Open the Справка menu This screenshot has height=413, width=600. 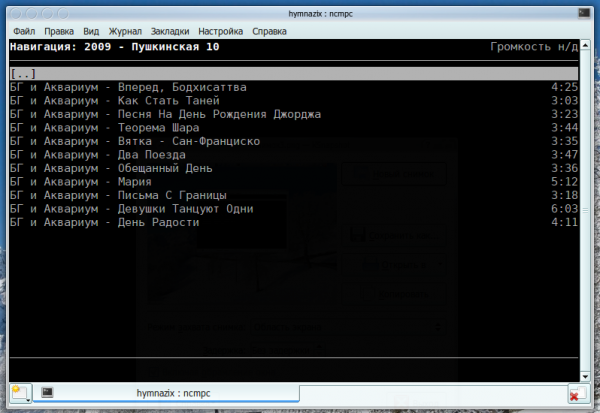(269, 31)
